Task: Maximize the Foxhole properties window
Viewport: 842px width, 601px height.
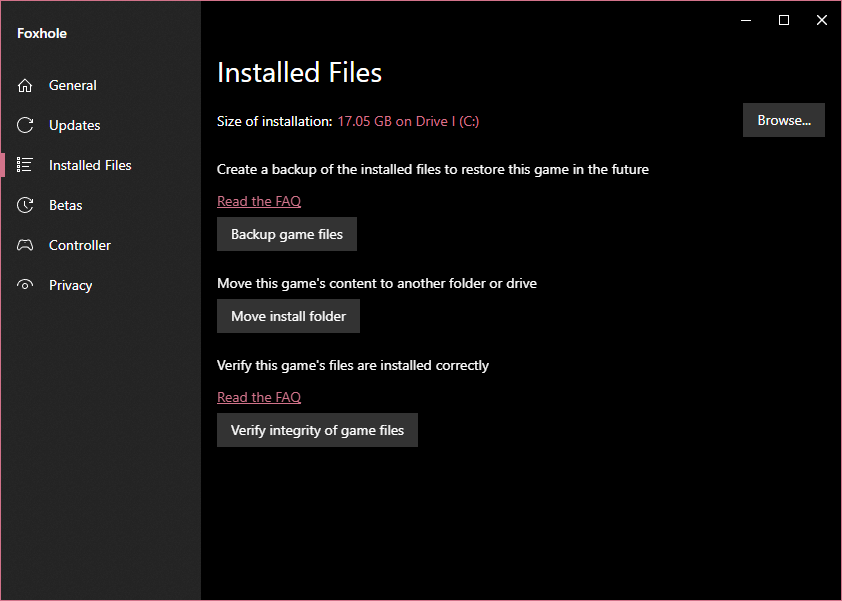Action: pyautogui.click(x=784, y=20)
